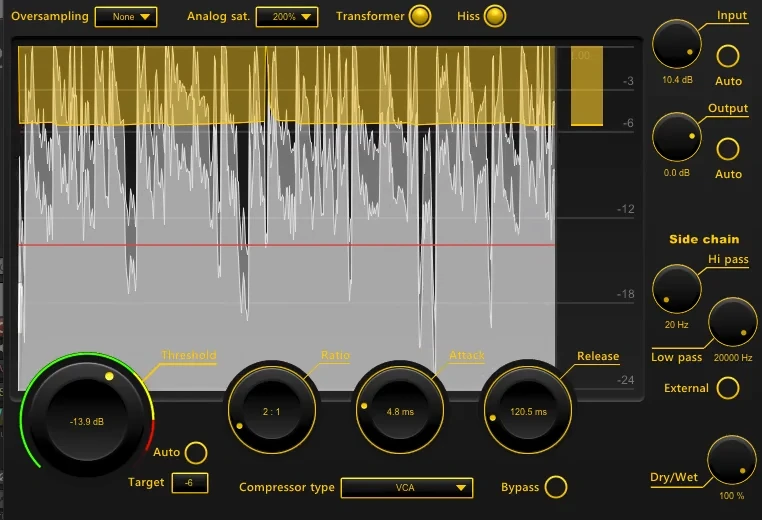Click the Ratio knob showing 2 : 1
762x520 pixels.
(x=272, y=410)
